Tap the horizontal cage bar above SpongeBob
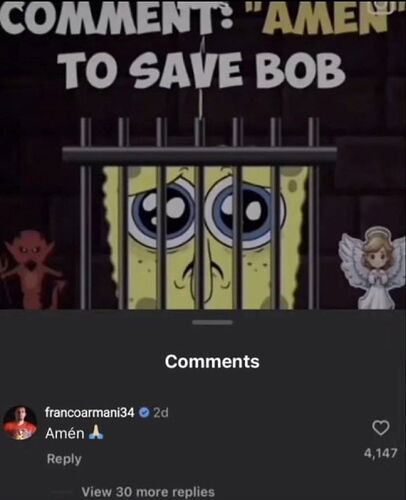This screenshot has width=406, height=500. pos(199,155)
